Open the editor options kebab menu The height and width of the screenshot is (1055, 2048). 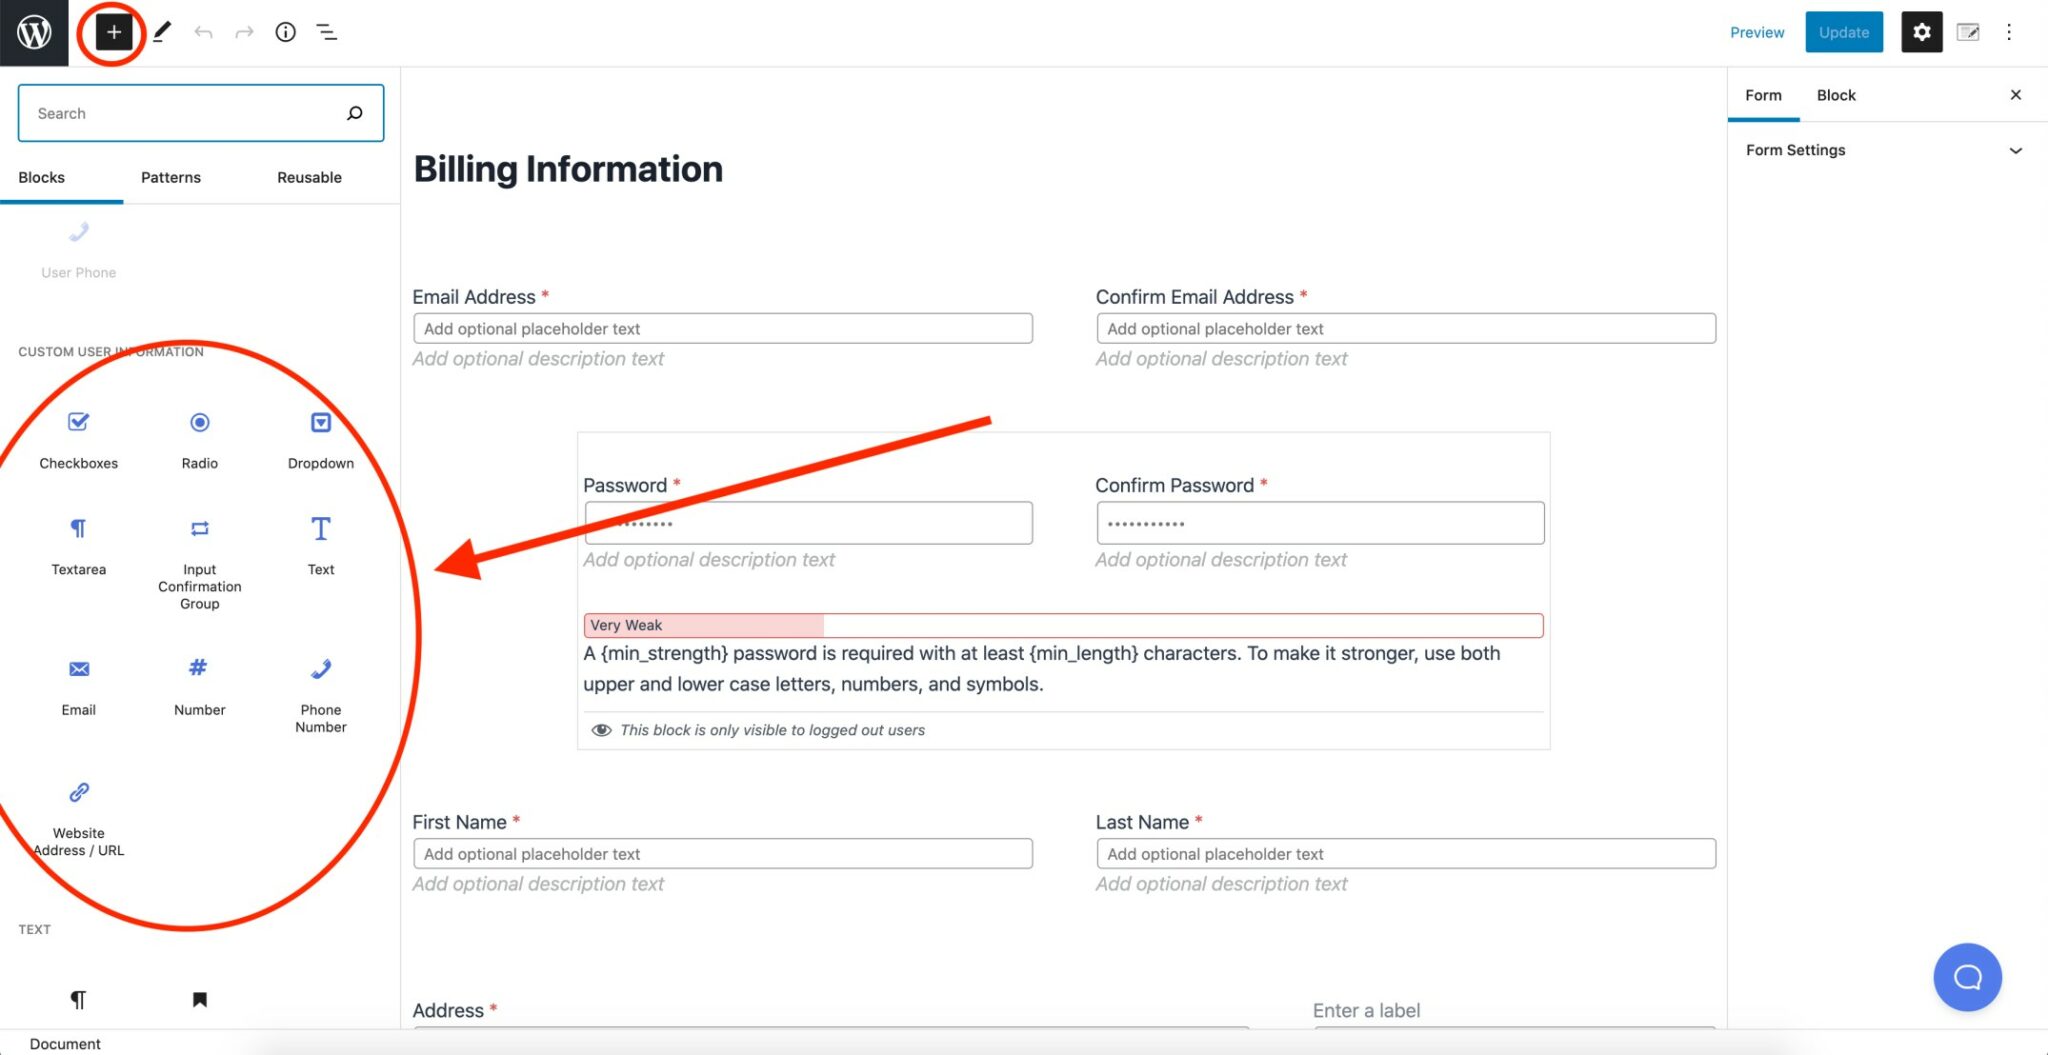[x=2010, y=32]
